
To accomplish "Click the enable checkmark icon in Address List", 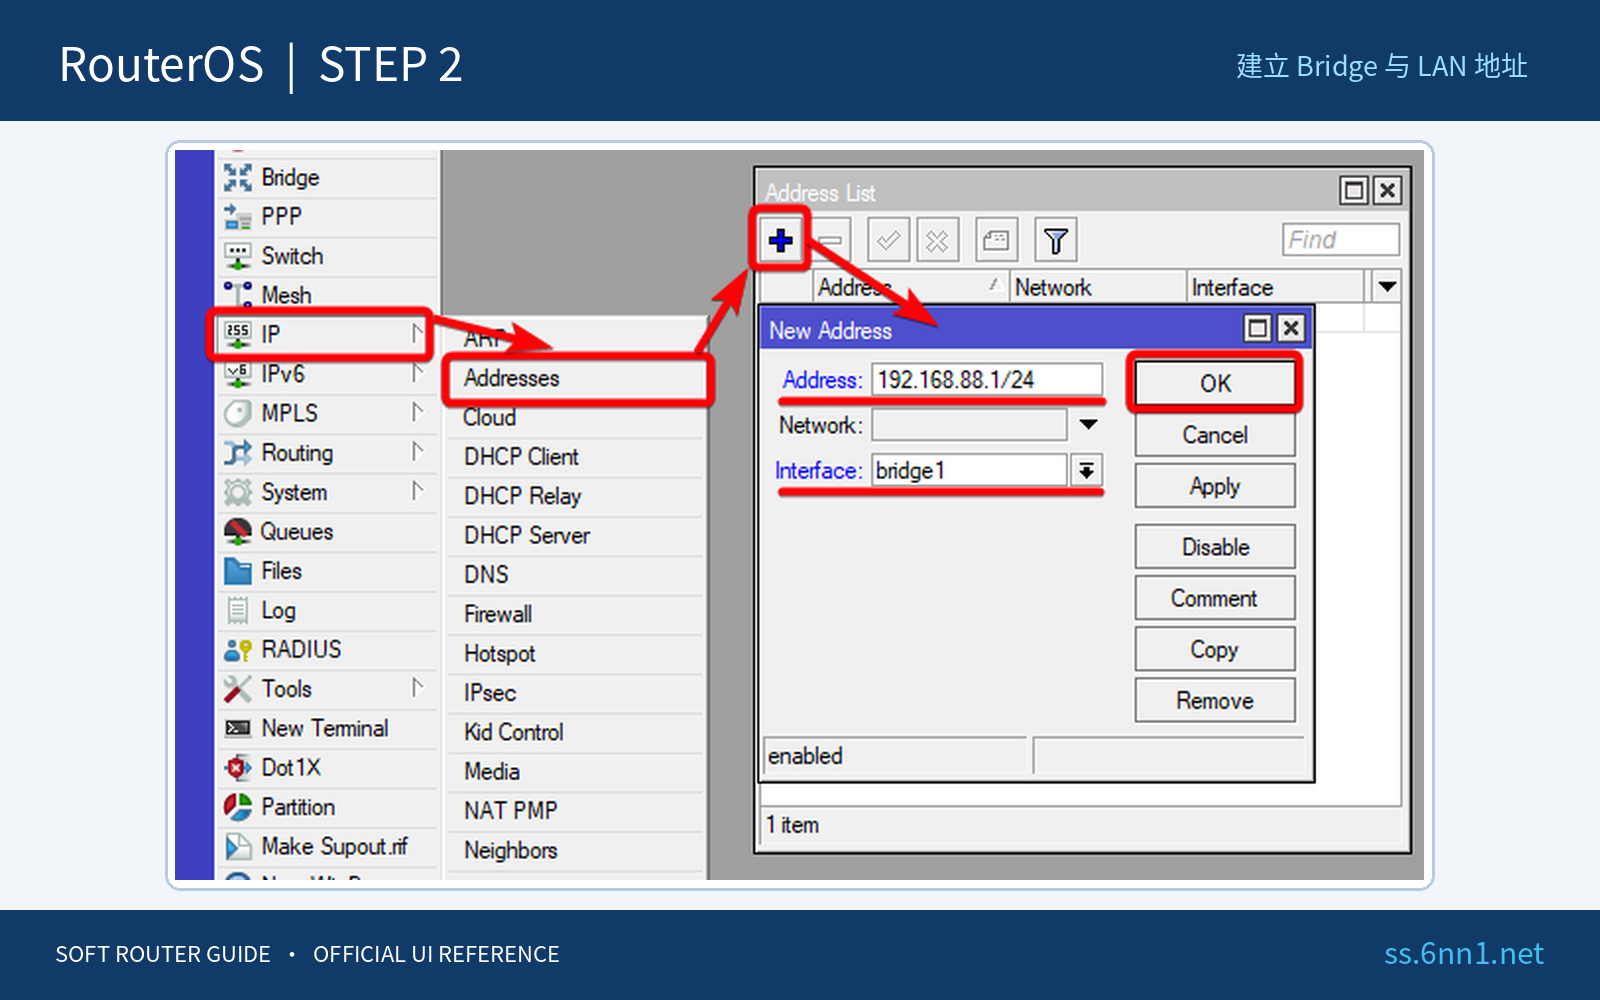I will [x=888, y=240].
